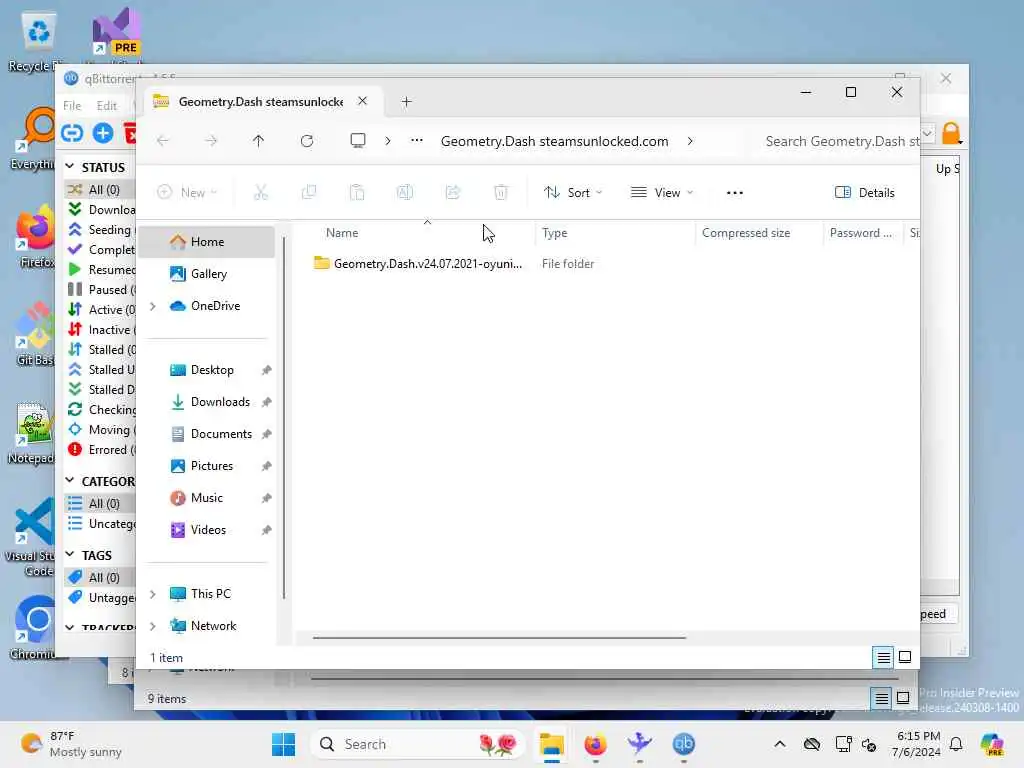Click the Delete trash icon
Viewport: 1024px width, 768px height.
tap(501, 192)
